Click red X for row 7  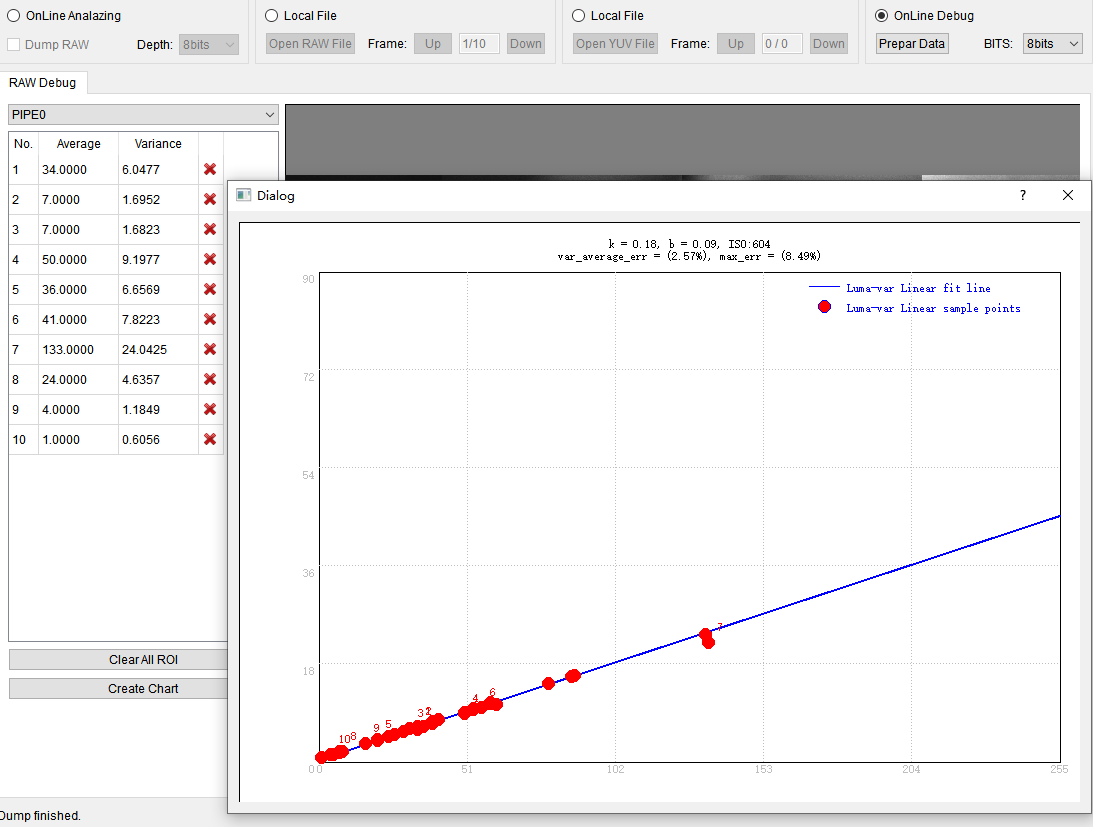coord(210,349)
